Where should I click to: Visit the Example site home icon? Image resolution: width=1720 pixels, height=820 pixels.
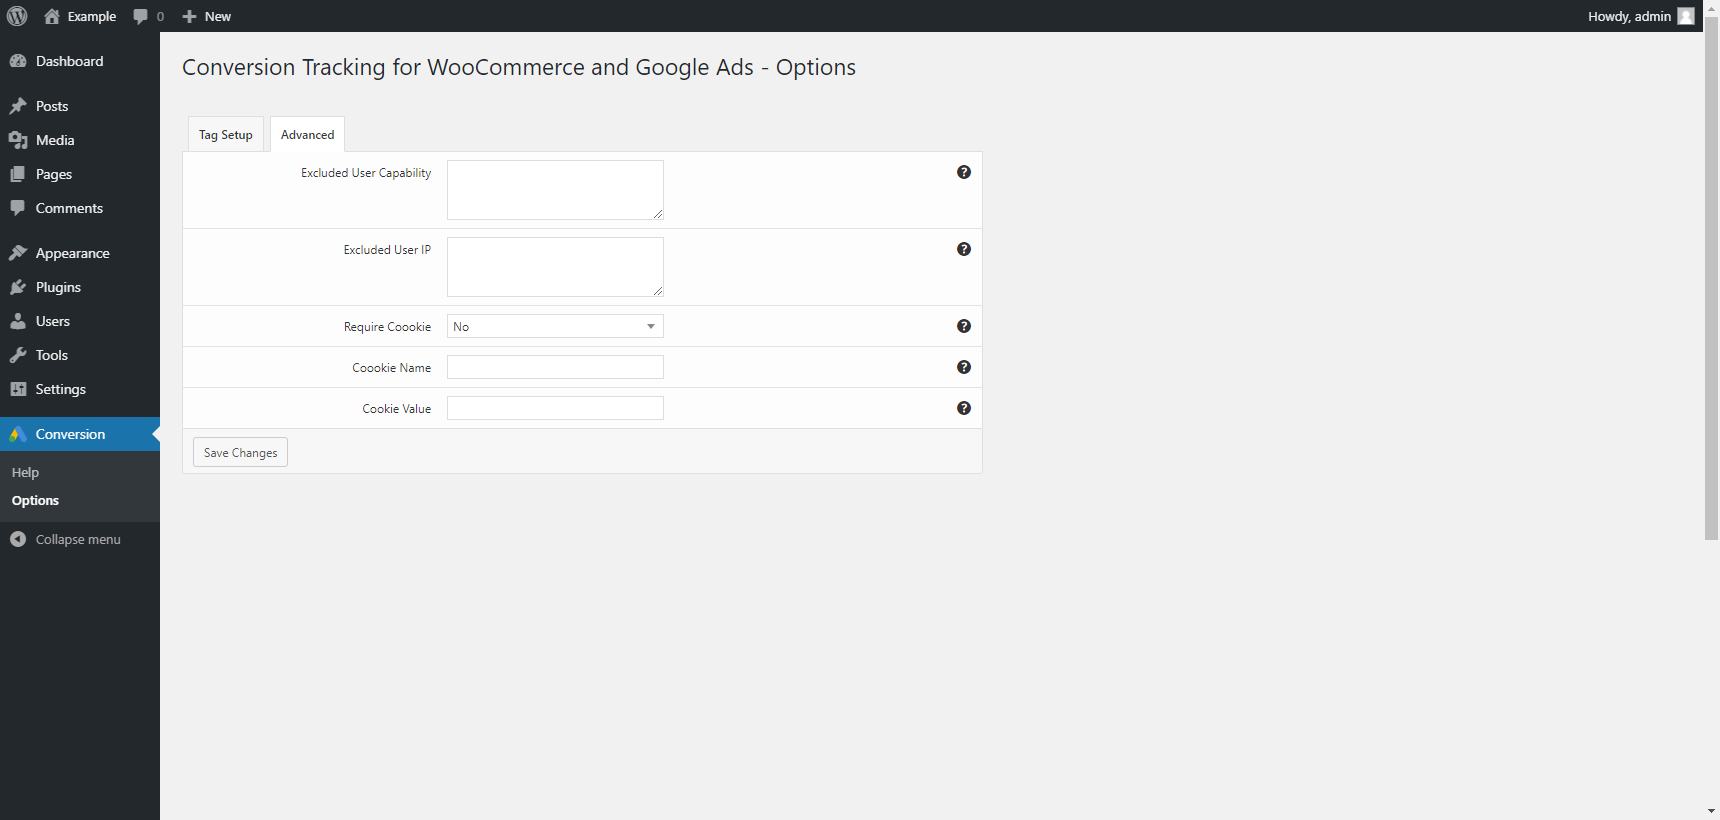coord(52,16)
